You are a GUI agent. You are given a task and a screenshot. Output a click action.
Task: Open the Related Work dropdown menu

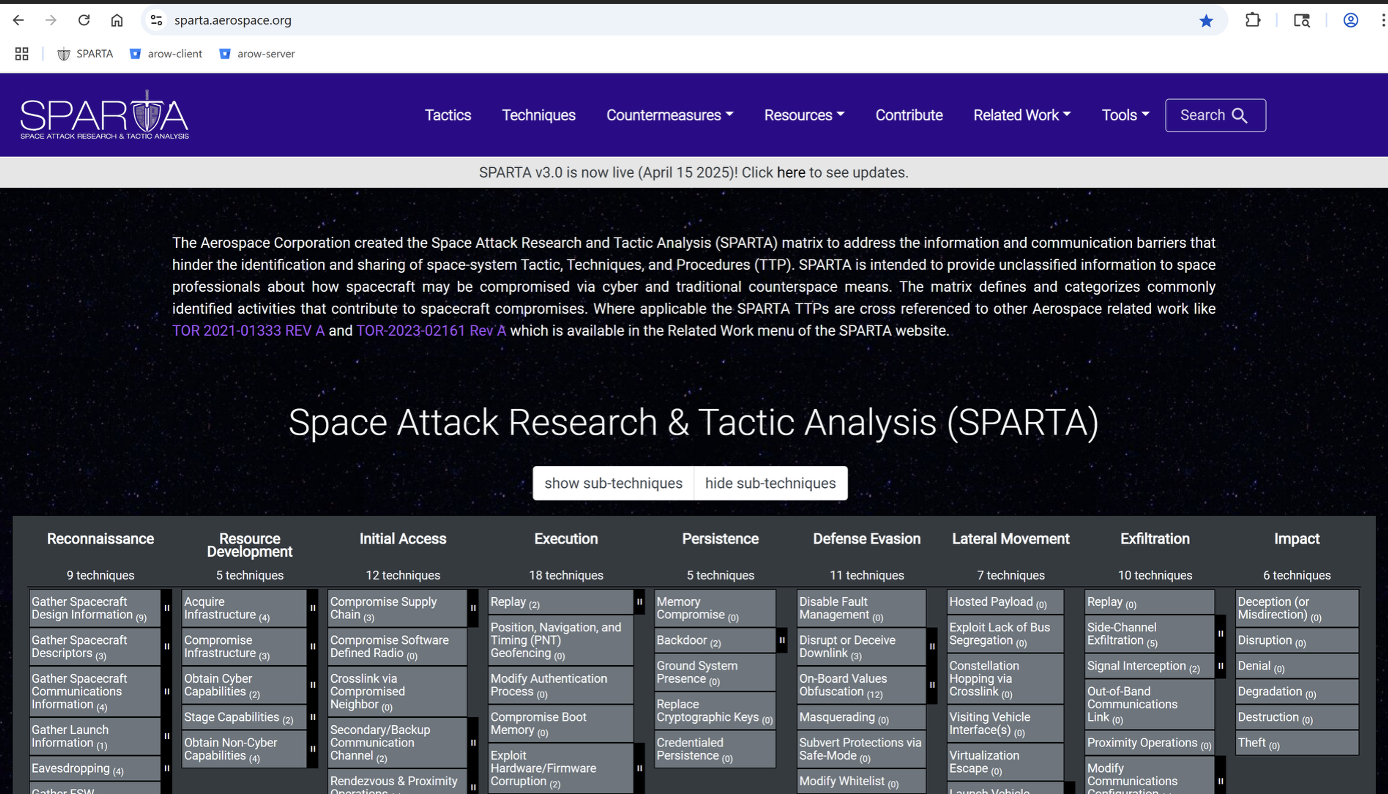click(x=1022, y=115)
